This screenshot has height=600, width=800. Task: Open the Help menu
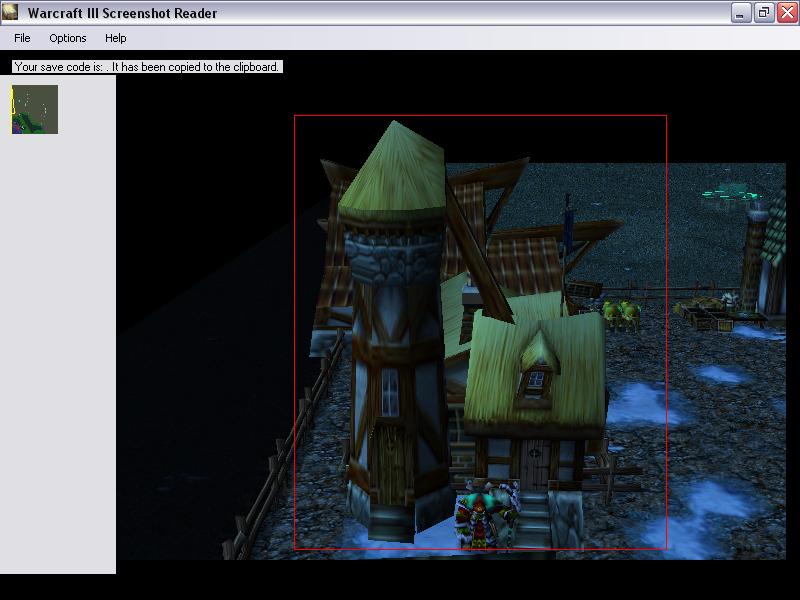(116, 38)
